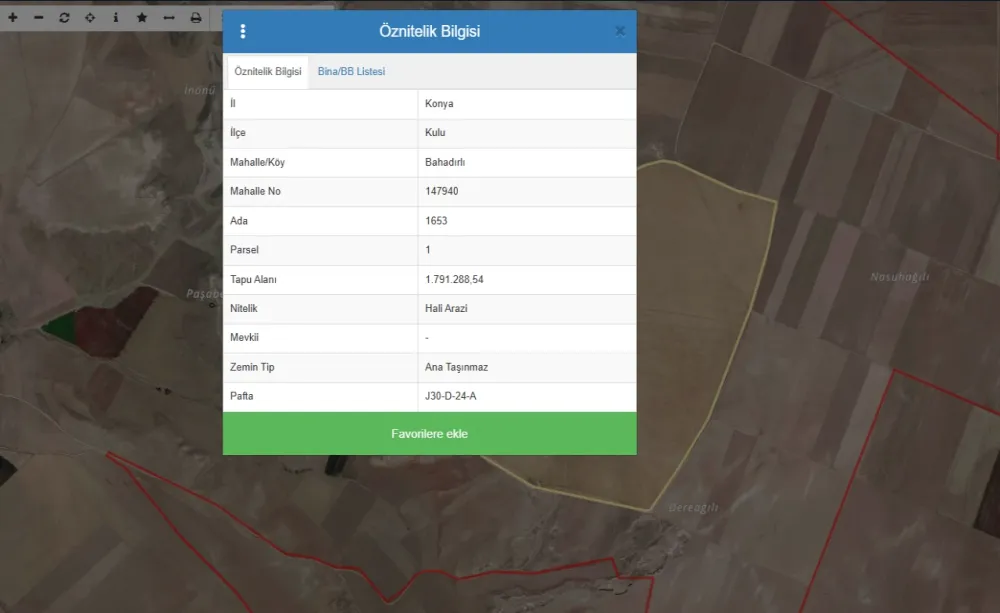The width and height of the screenshot is (1000, 613).
Task: Refresh the map with the reload icon
Action: point(65,18)
